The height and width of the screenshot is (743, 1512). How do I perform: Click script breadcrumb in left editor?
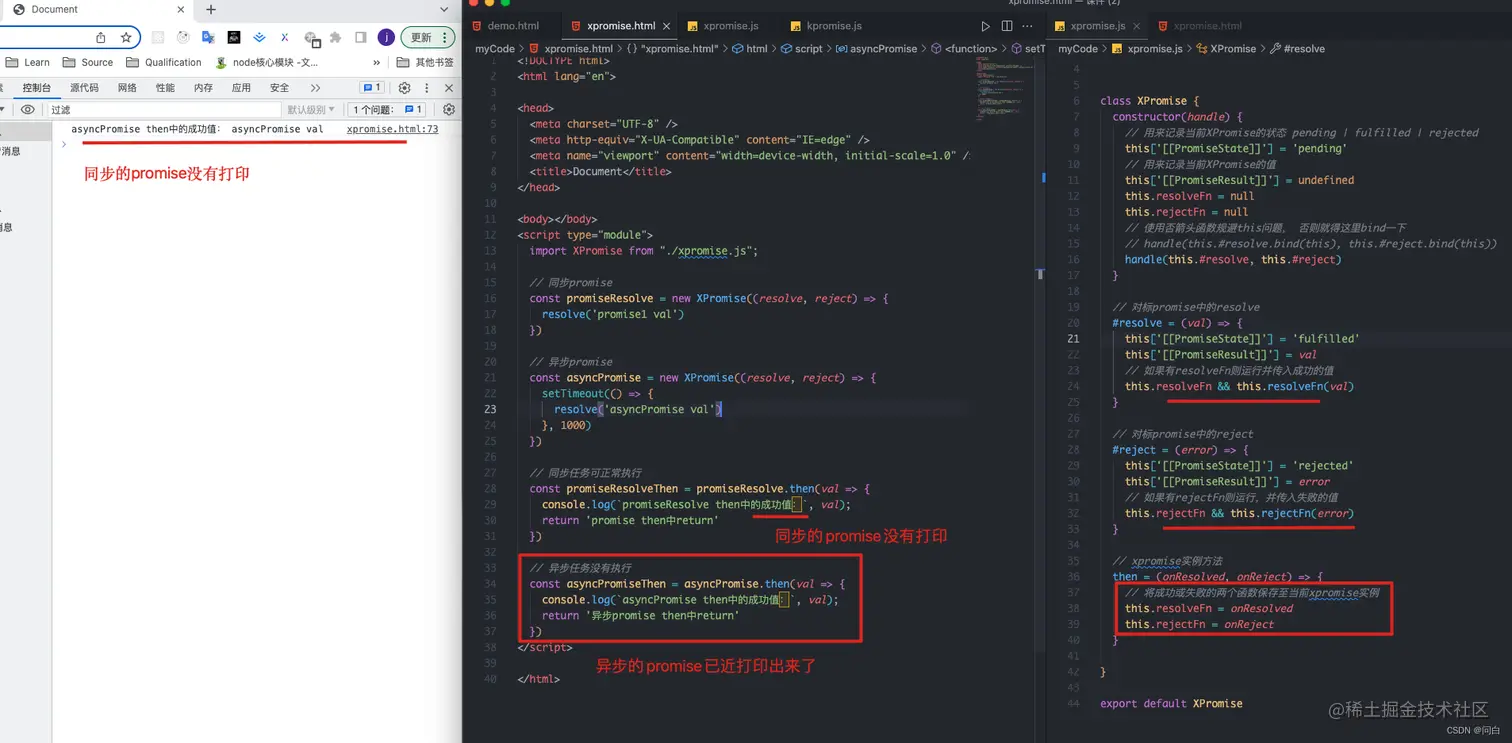click(x=802, y=48)
